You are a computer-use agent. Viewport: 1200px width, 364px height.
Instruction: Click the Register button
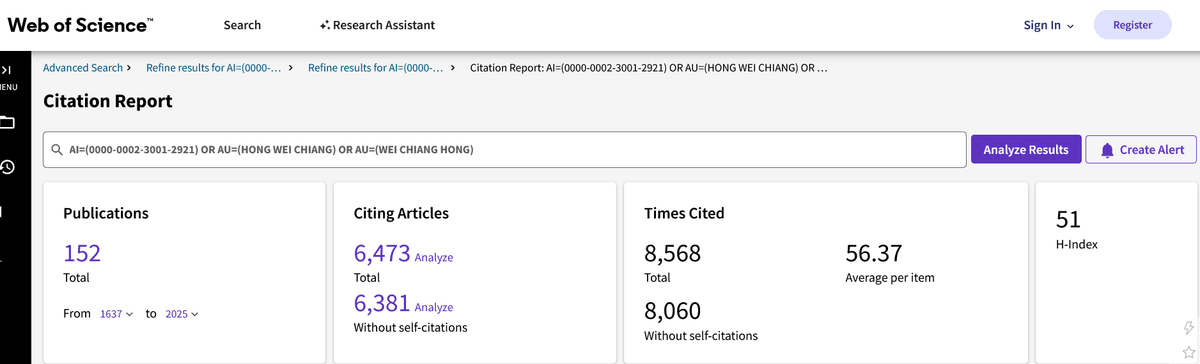click(1133, 25)
